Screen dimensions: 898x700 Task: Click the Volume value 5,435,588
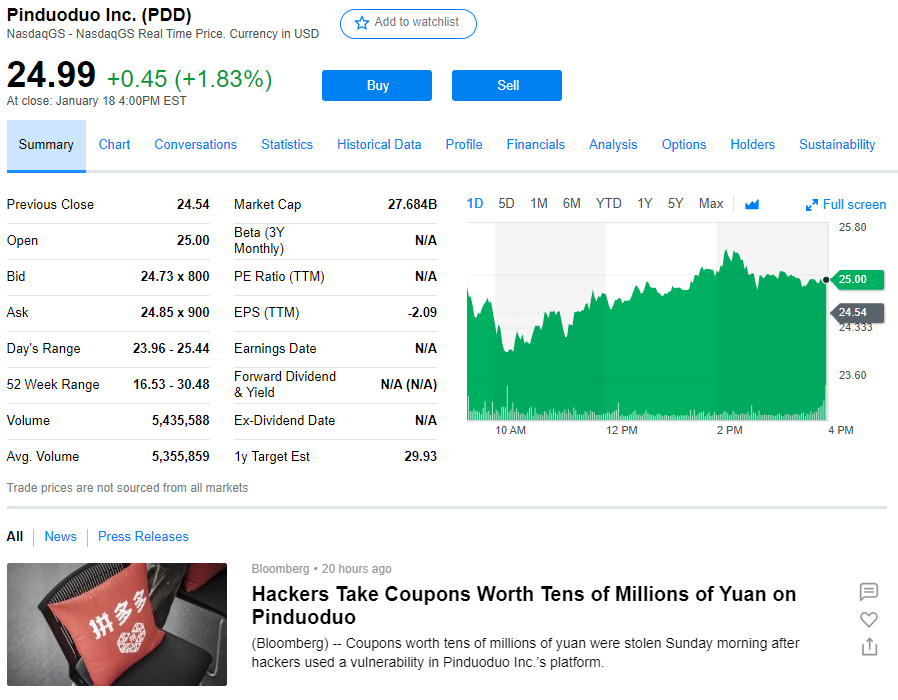tap(180, 420)
